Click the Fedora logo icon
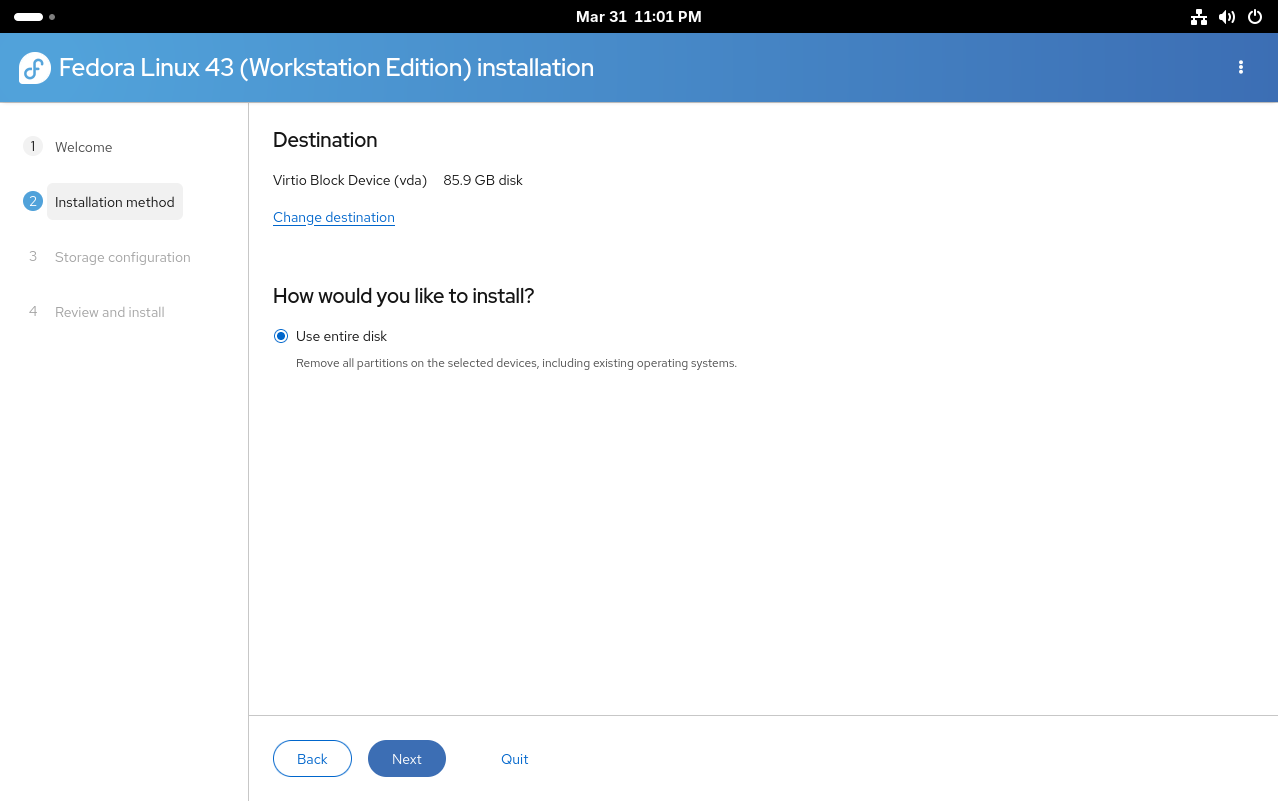Screen dimensions: 1278x801 coord(35,68)
